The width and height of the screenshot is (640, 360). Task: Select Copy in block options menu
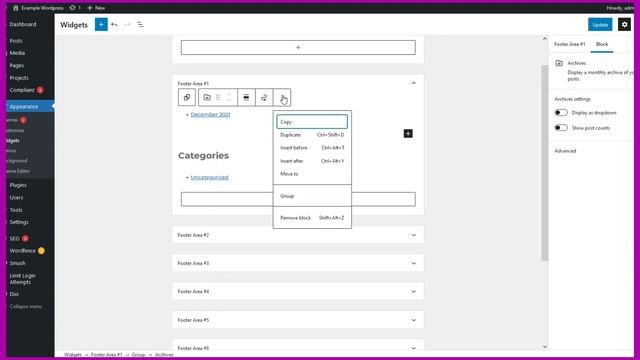coord(312,122)
